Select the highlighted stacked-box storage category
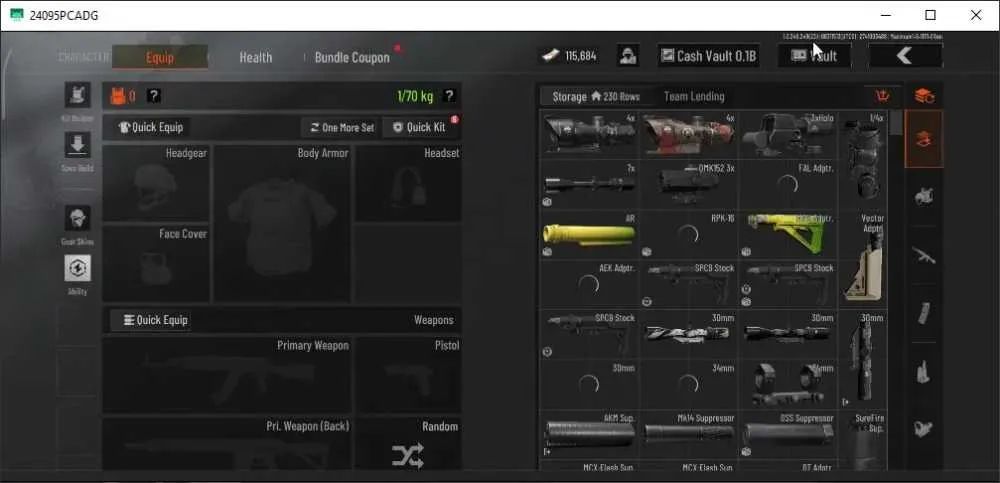The width and height of the screenshot is (1000, 483). click(924, 139)
